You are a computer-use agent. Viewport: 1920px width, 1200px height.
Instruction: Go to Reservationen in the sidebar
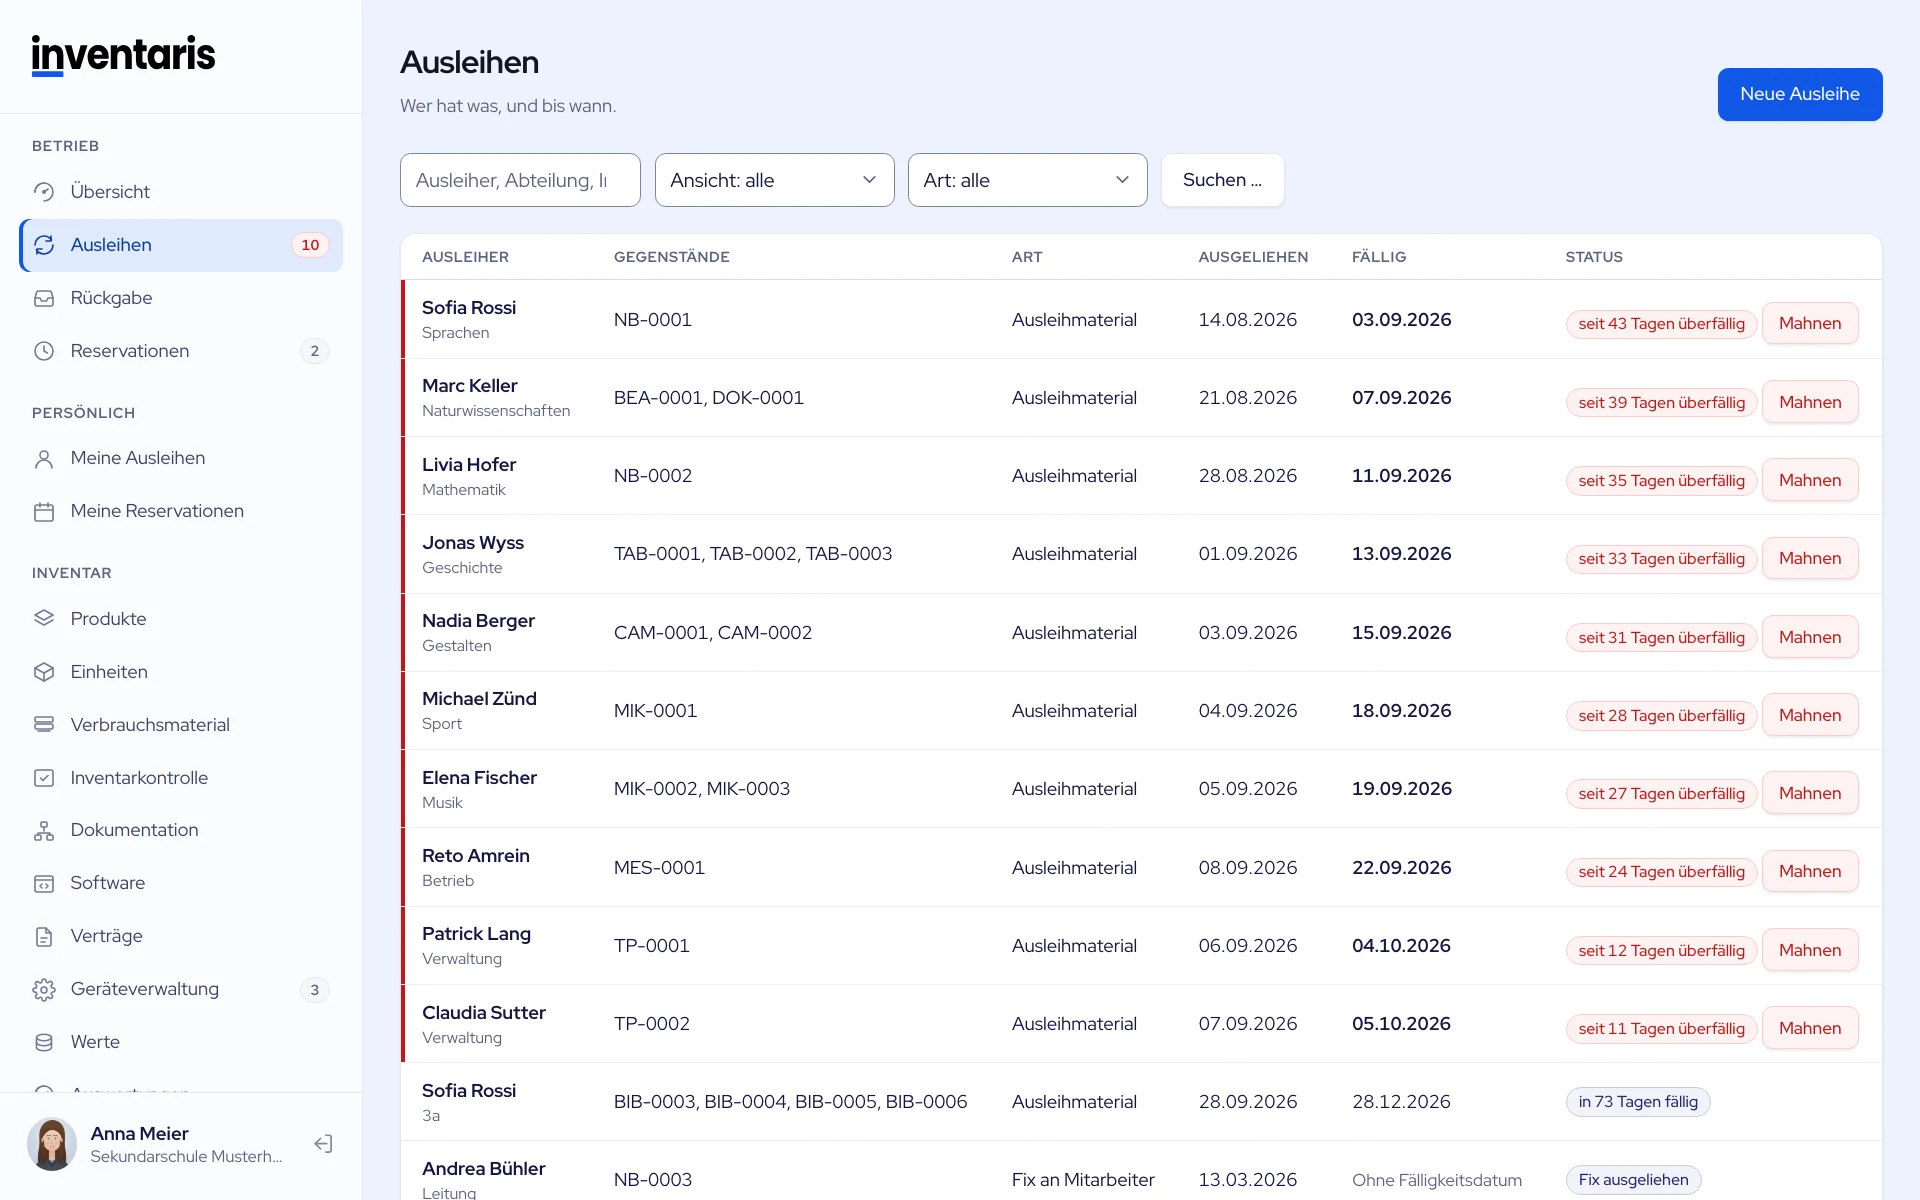pyautogui.click(x=181, y=351)
